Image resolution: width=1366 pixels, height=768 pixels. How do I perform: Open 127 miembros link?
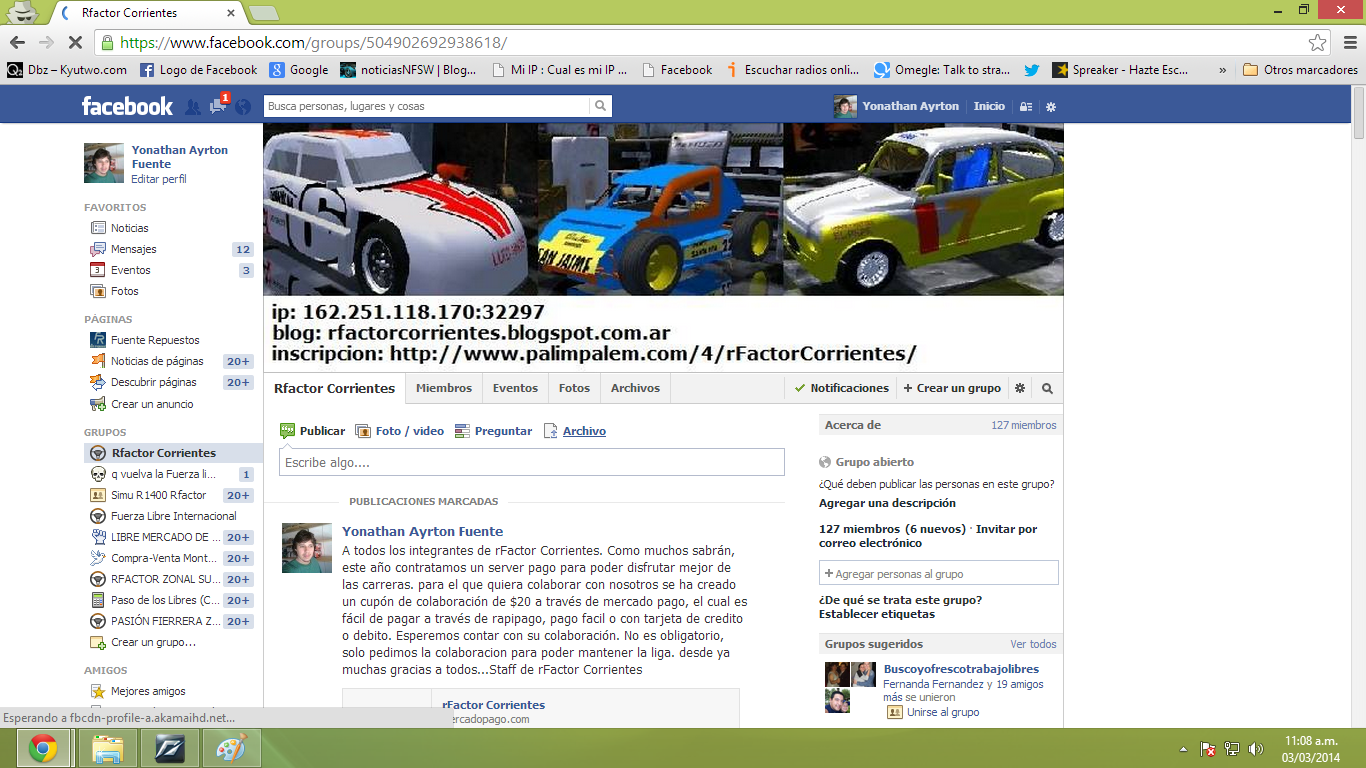(1023, 425)
